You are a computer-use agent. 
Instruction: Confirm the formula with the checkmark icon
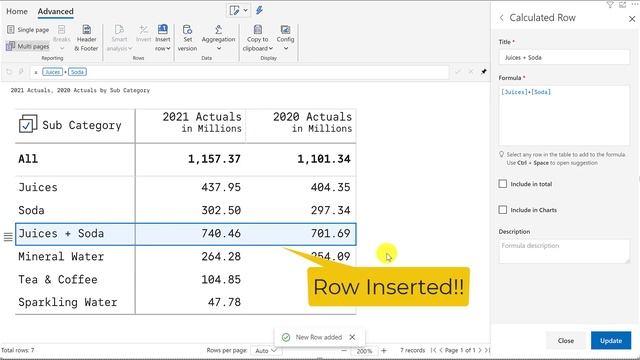pos(458,72)
